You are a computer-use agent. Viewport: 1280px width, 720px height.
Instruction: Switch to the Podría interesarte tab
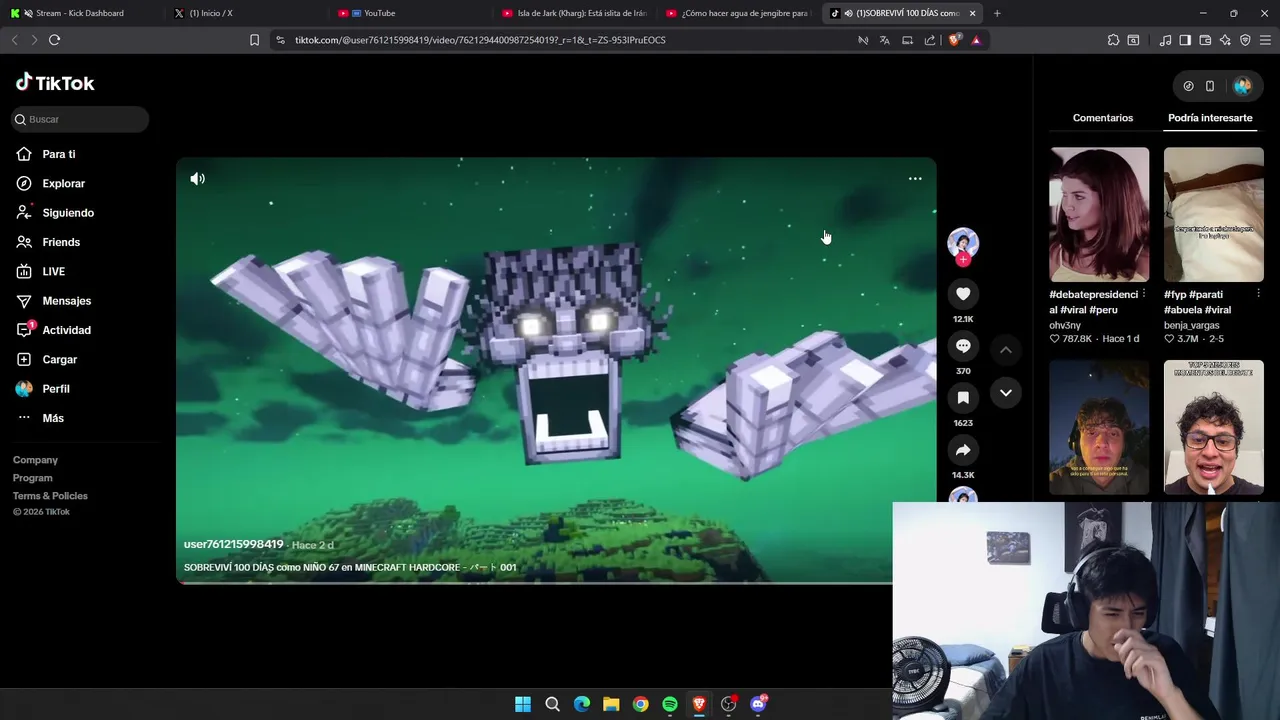pos(1210,118)
